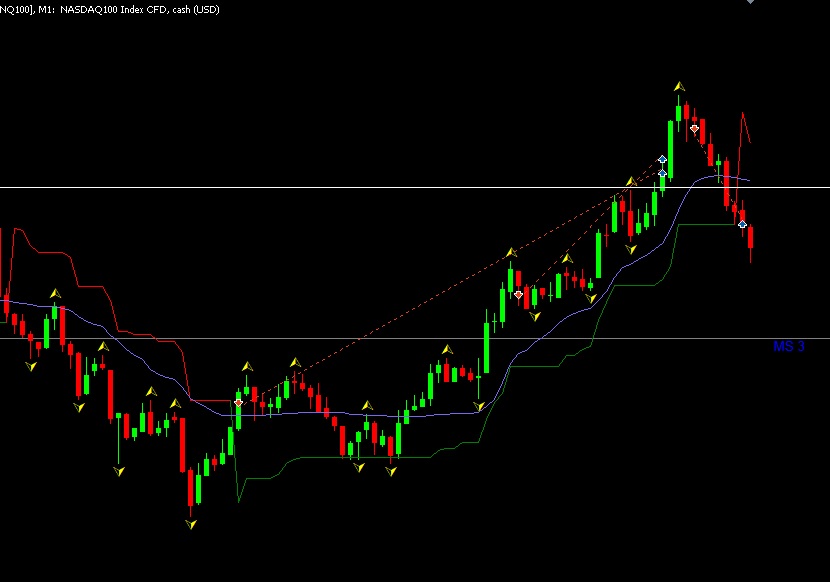Viewport: 830px width, 582px height.
Task: Click the down fractal arrow below the lowest candle
Action: point(191,524)
